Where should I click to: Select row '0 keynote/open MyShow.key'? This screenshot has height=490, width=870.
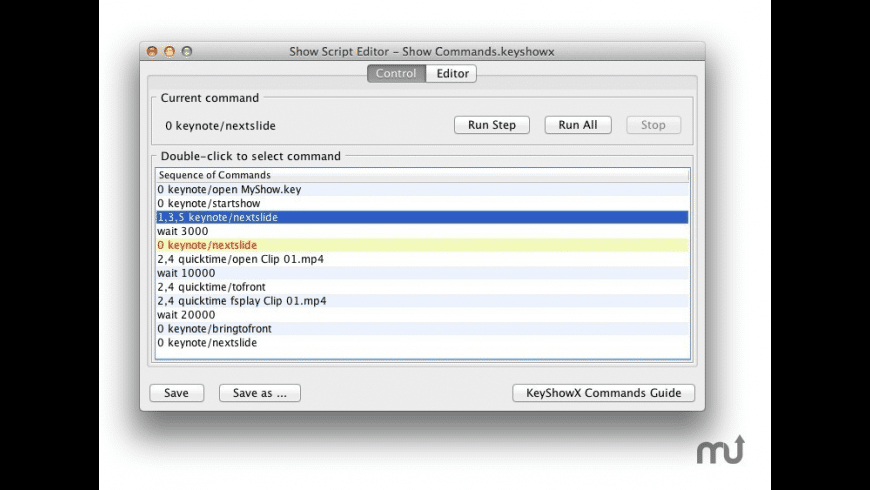tap(422, 189)
